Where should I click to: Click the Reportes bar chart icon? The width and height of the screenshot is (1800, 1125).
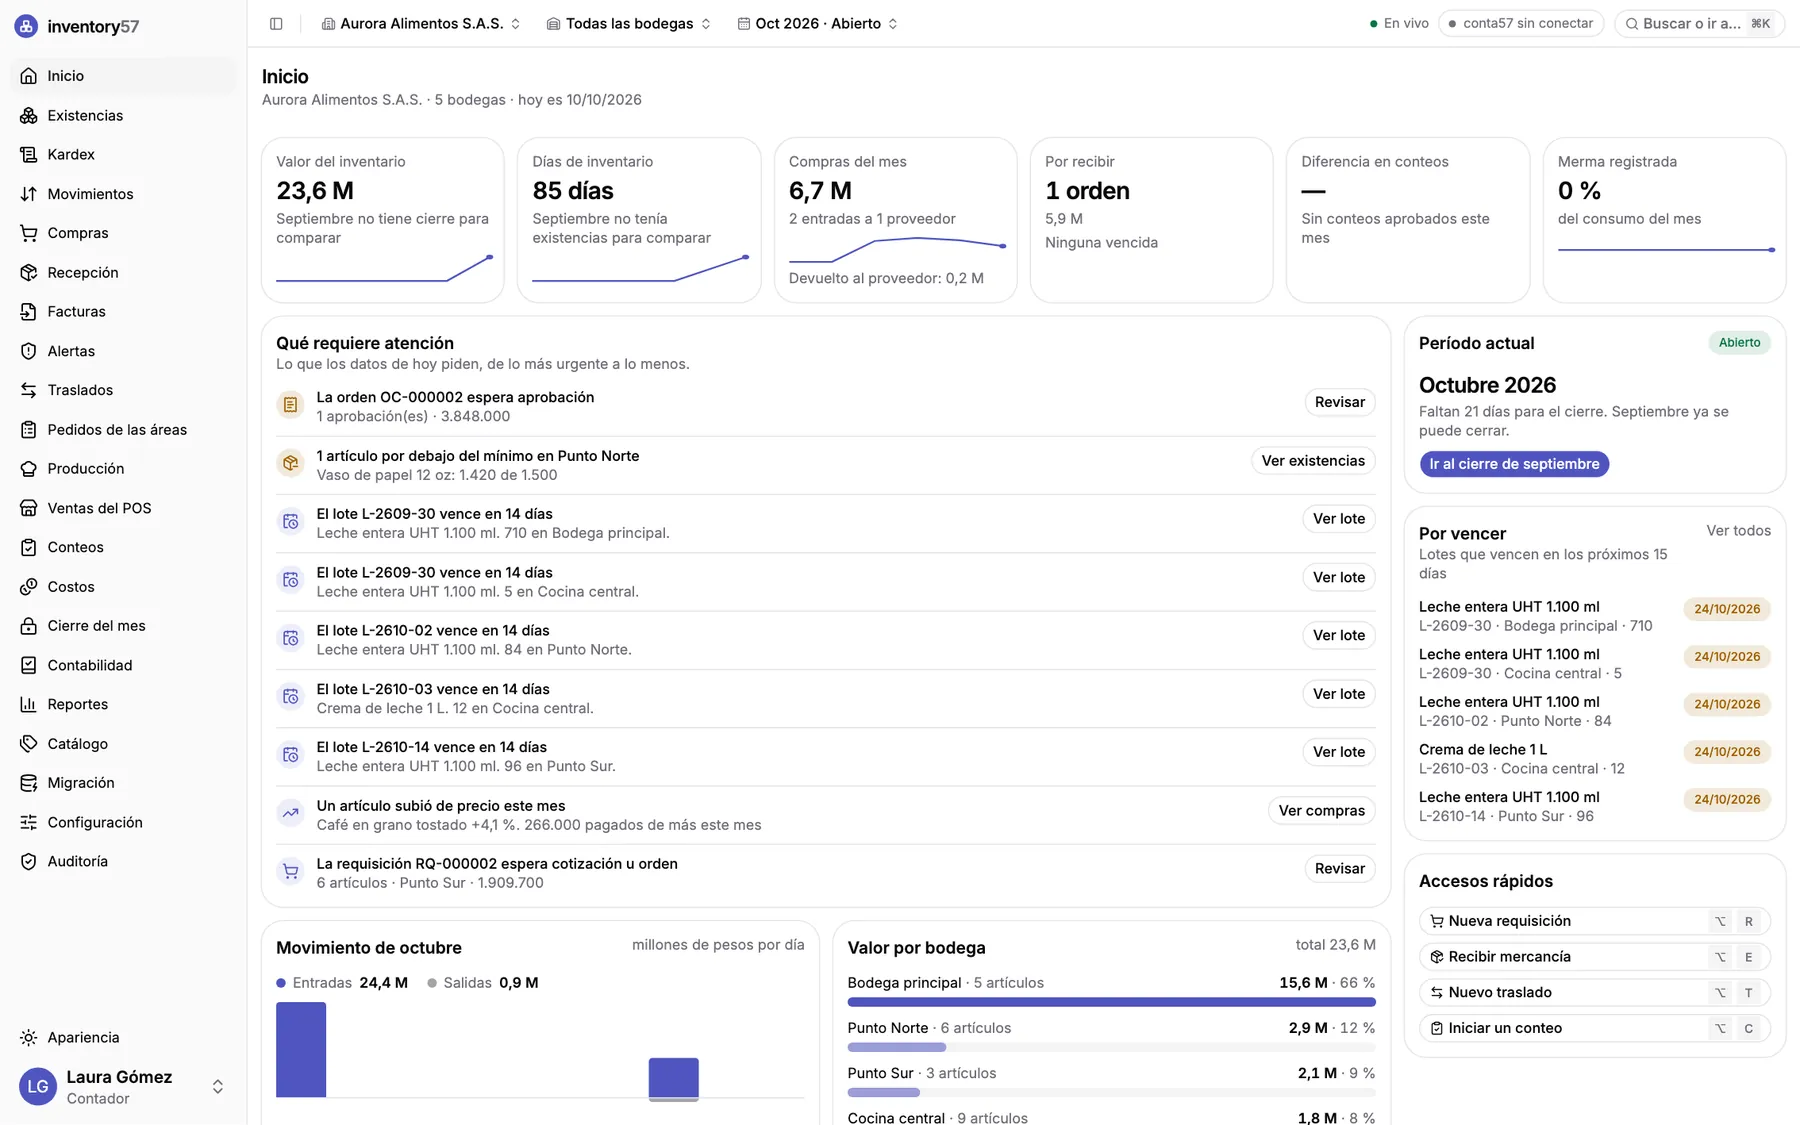(x=29, y=704)
